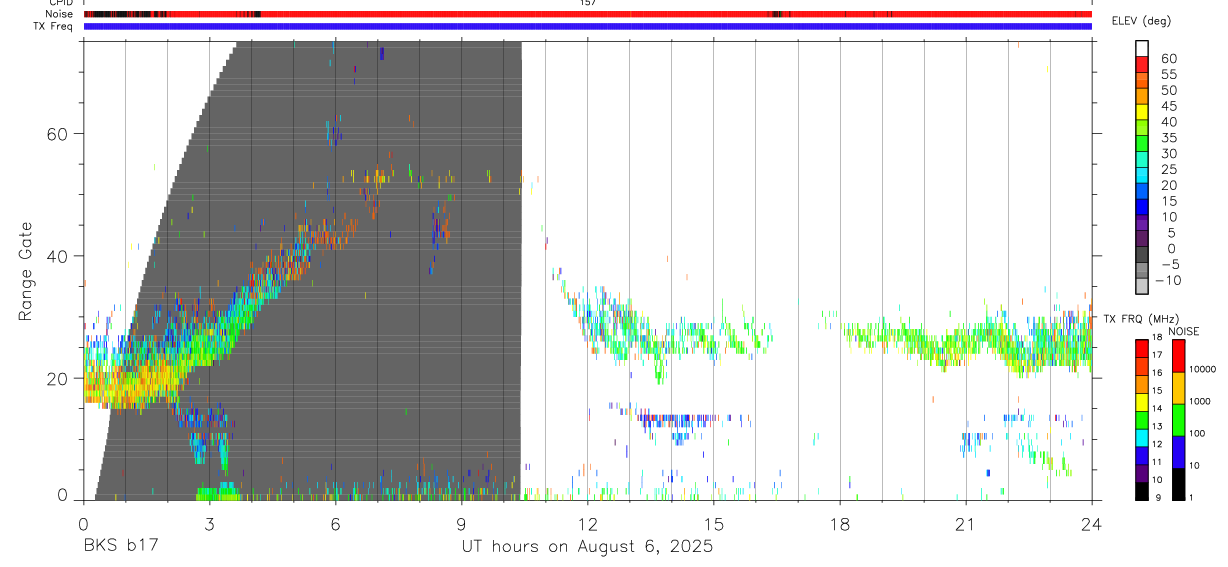Click the "10000" label on the NOISE scale
Screen dimensions: 1228x567
point(1203,369)
